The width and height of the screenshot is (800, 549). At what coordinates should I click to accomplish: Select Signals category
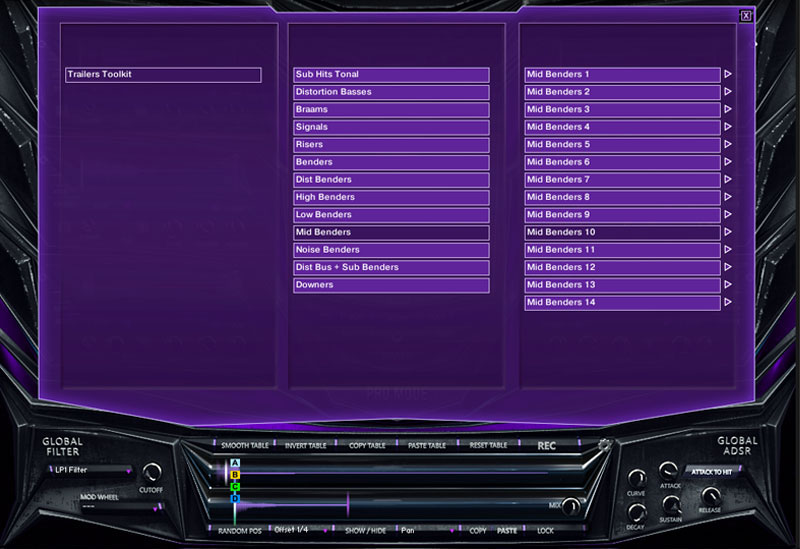click(391, 127)
